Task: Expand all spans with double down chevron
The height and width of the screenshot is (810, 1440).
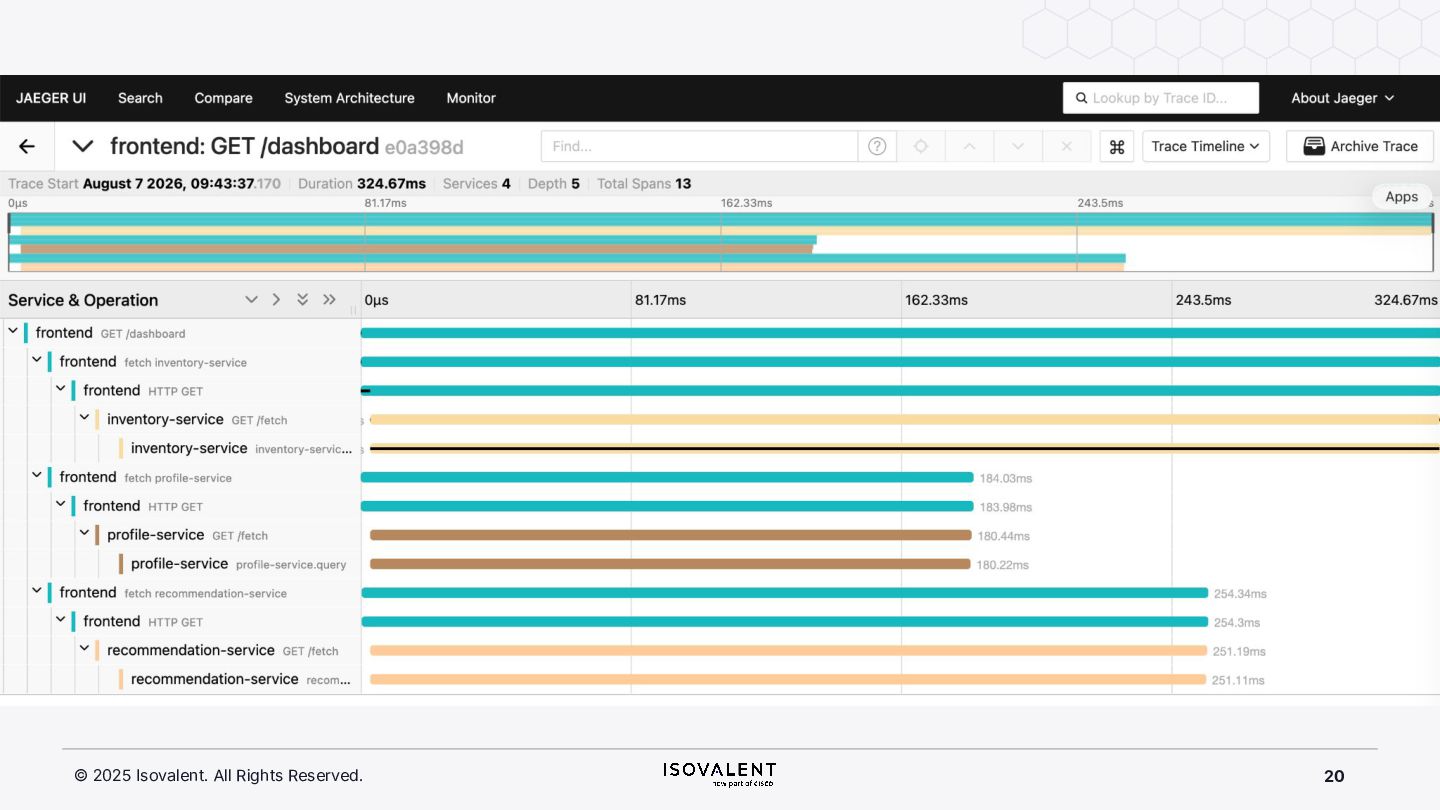Action: pyautogui.click(x=302, y=300)
